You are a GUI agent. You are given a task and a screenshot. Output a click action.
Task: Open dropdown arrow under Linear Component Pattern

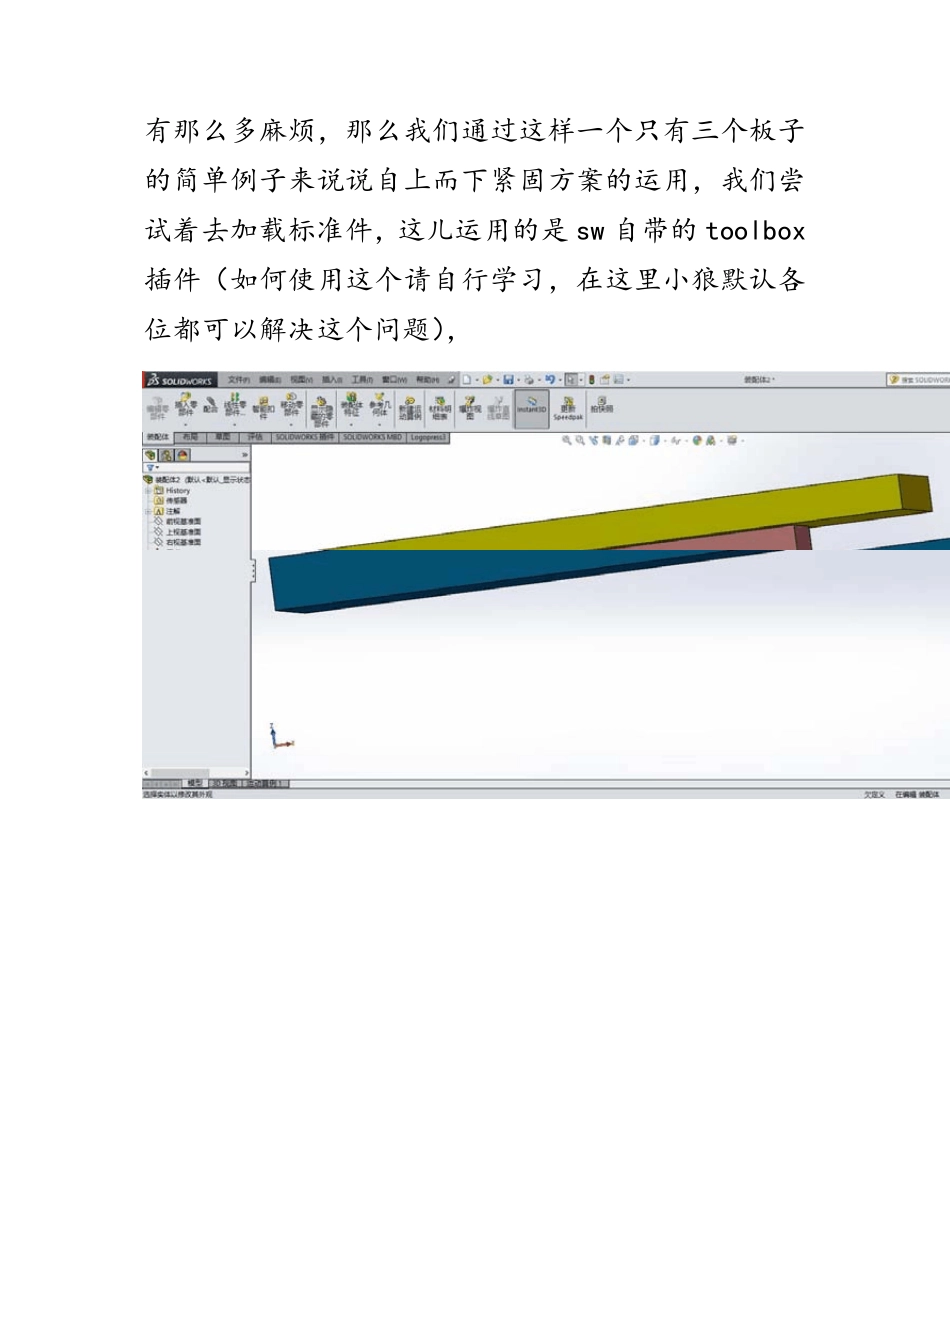point(235,425)
